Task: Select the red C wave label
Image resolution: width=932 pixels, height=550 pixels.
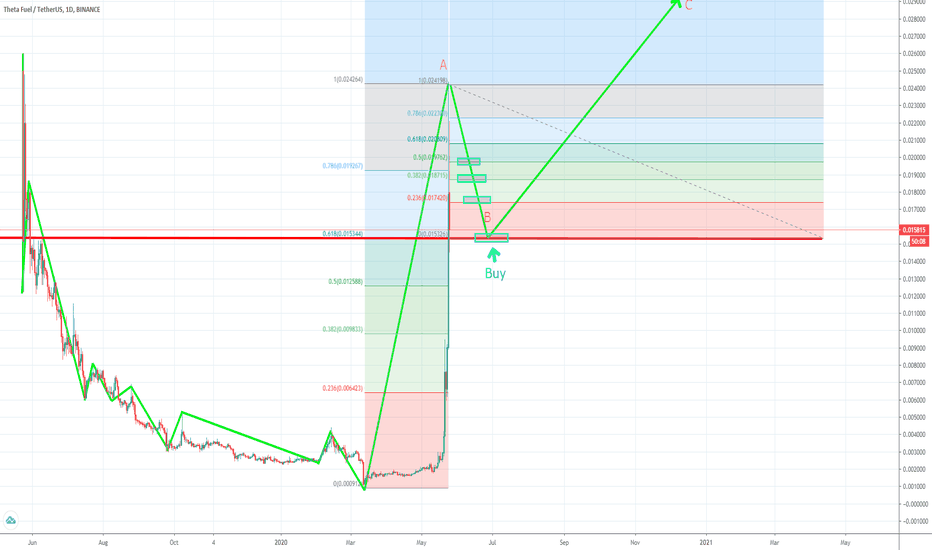Action: point(689,5)
